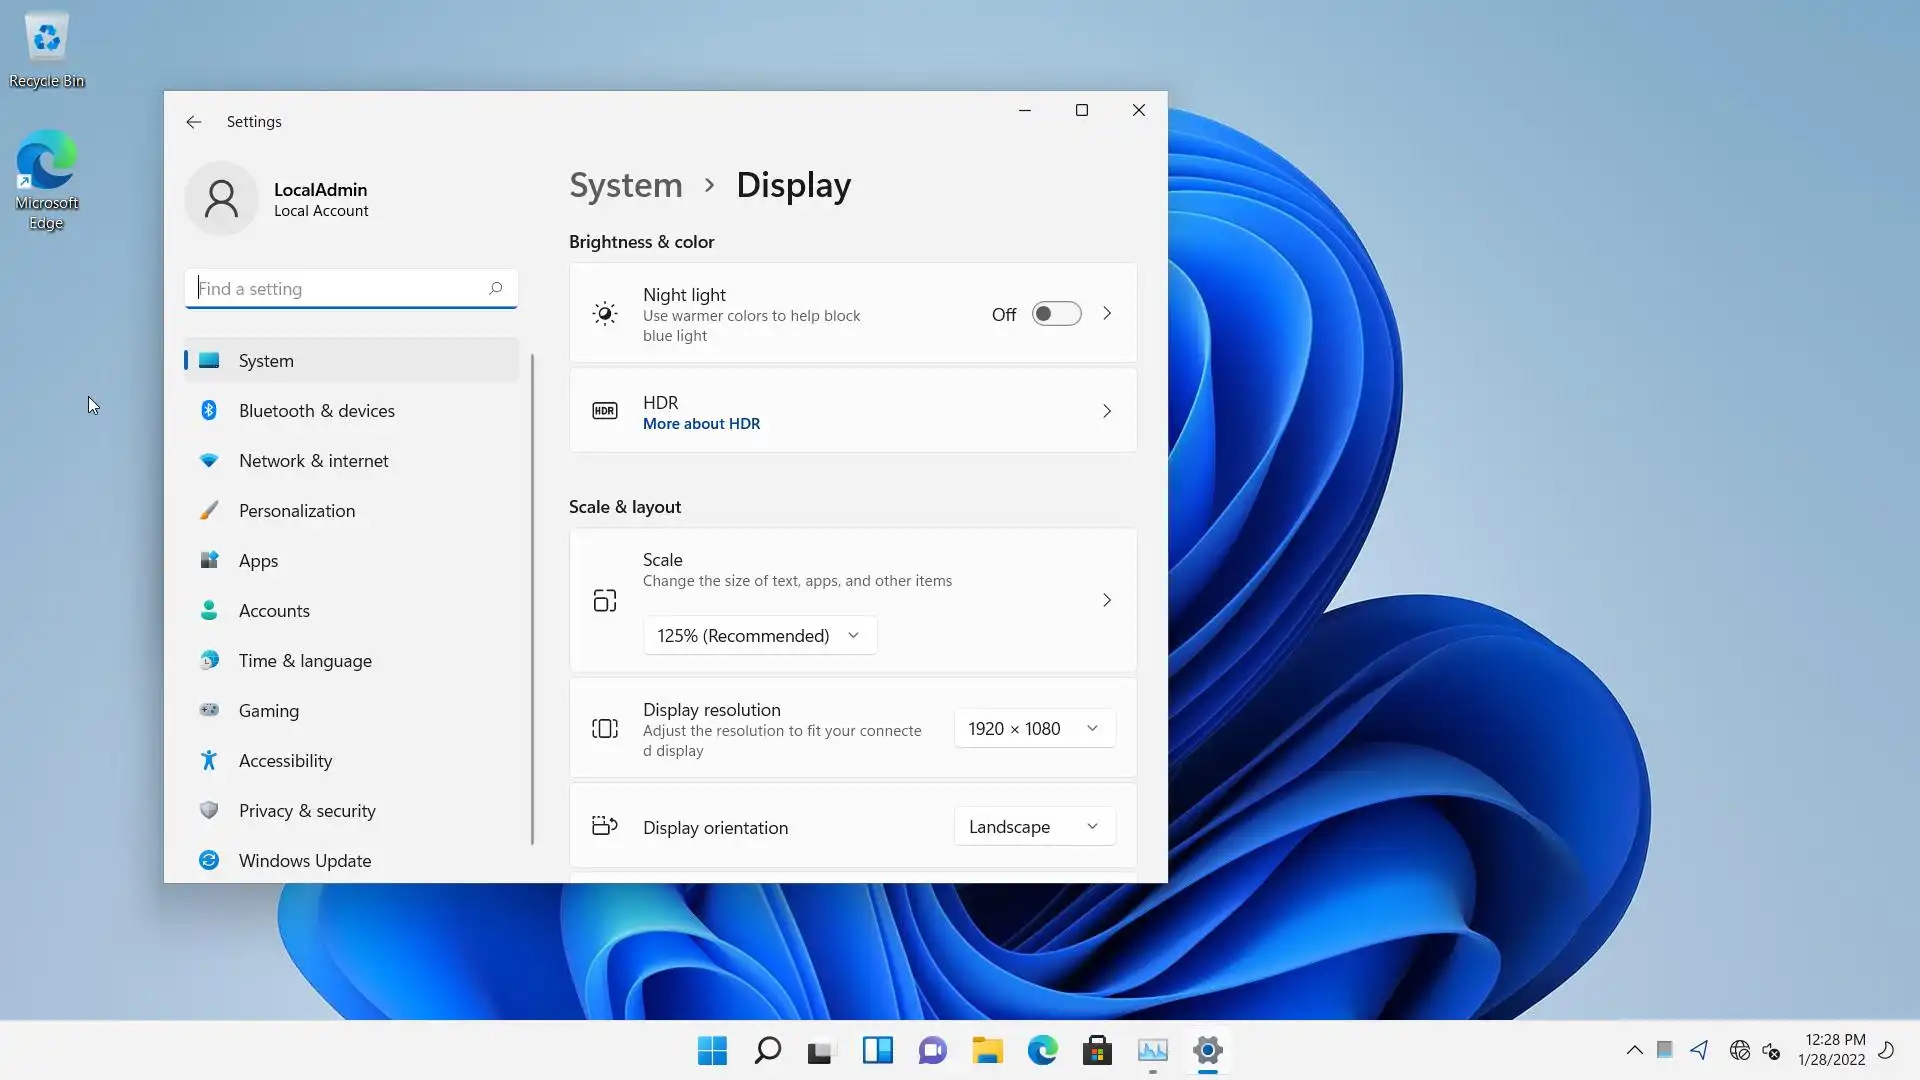The image size is (1920, 1080).
Task: Open Widgets from the taskbar
Action: pos(877,1050)
